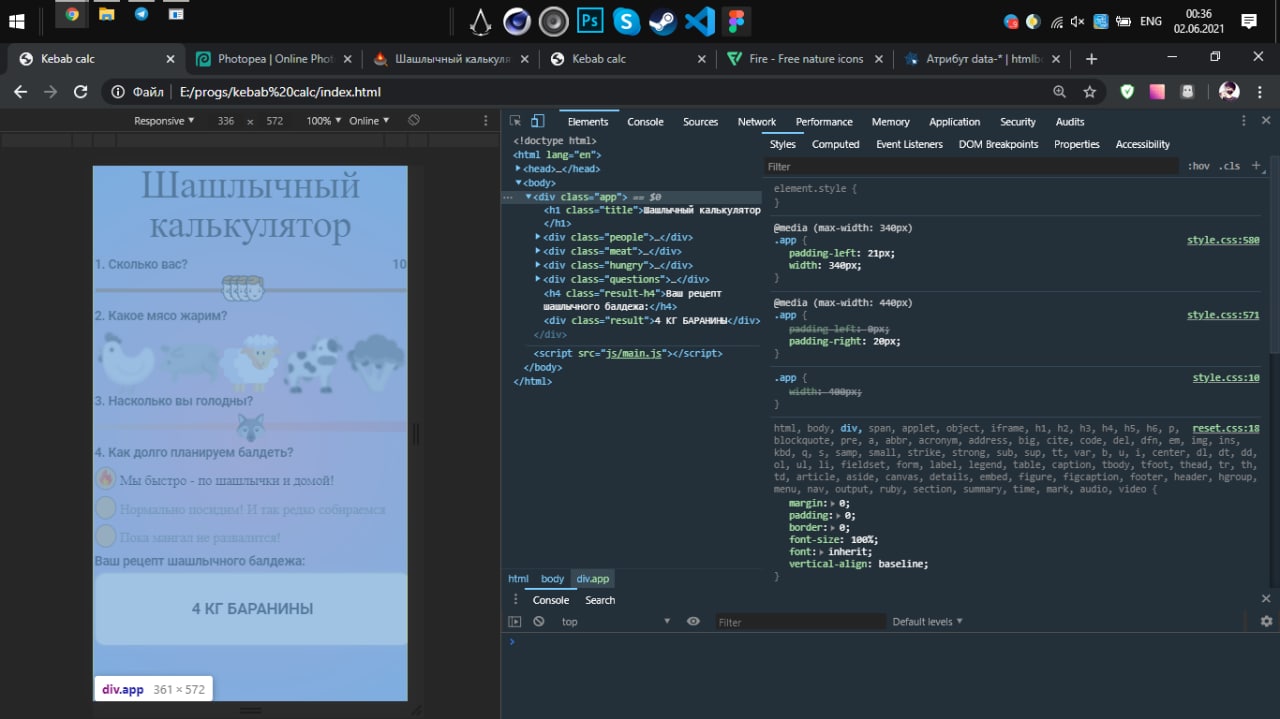Launch Skype from the top dock
The image size is (1280, 719).
coord(627,20)
